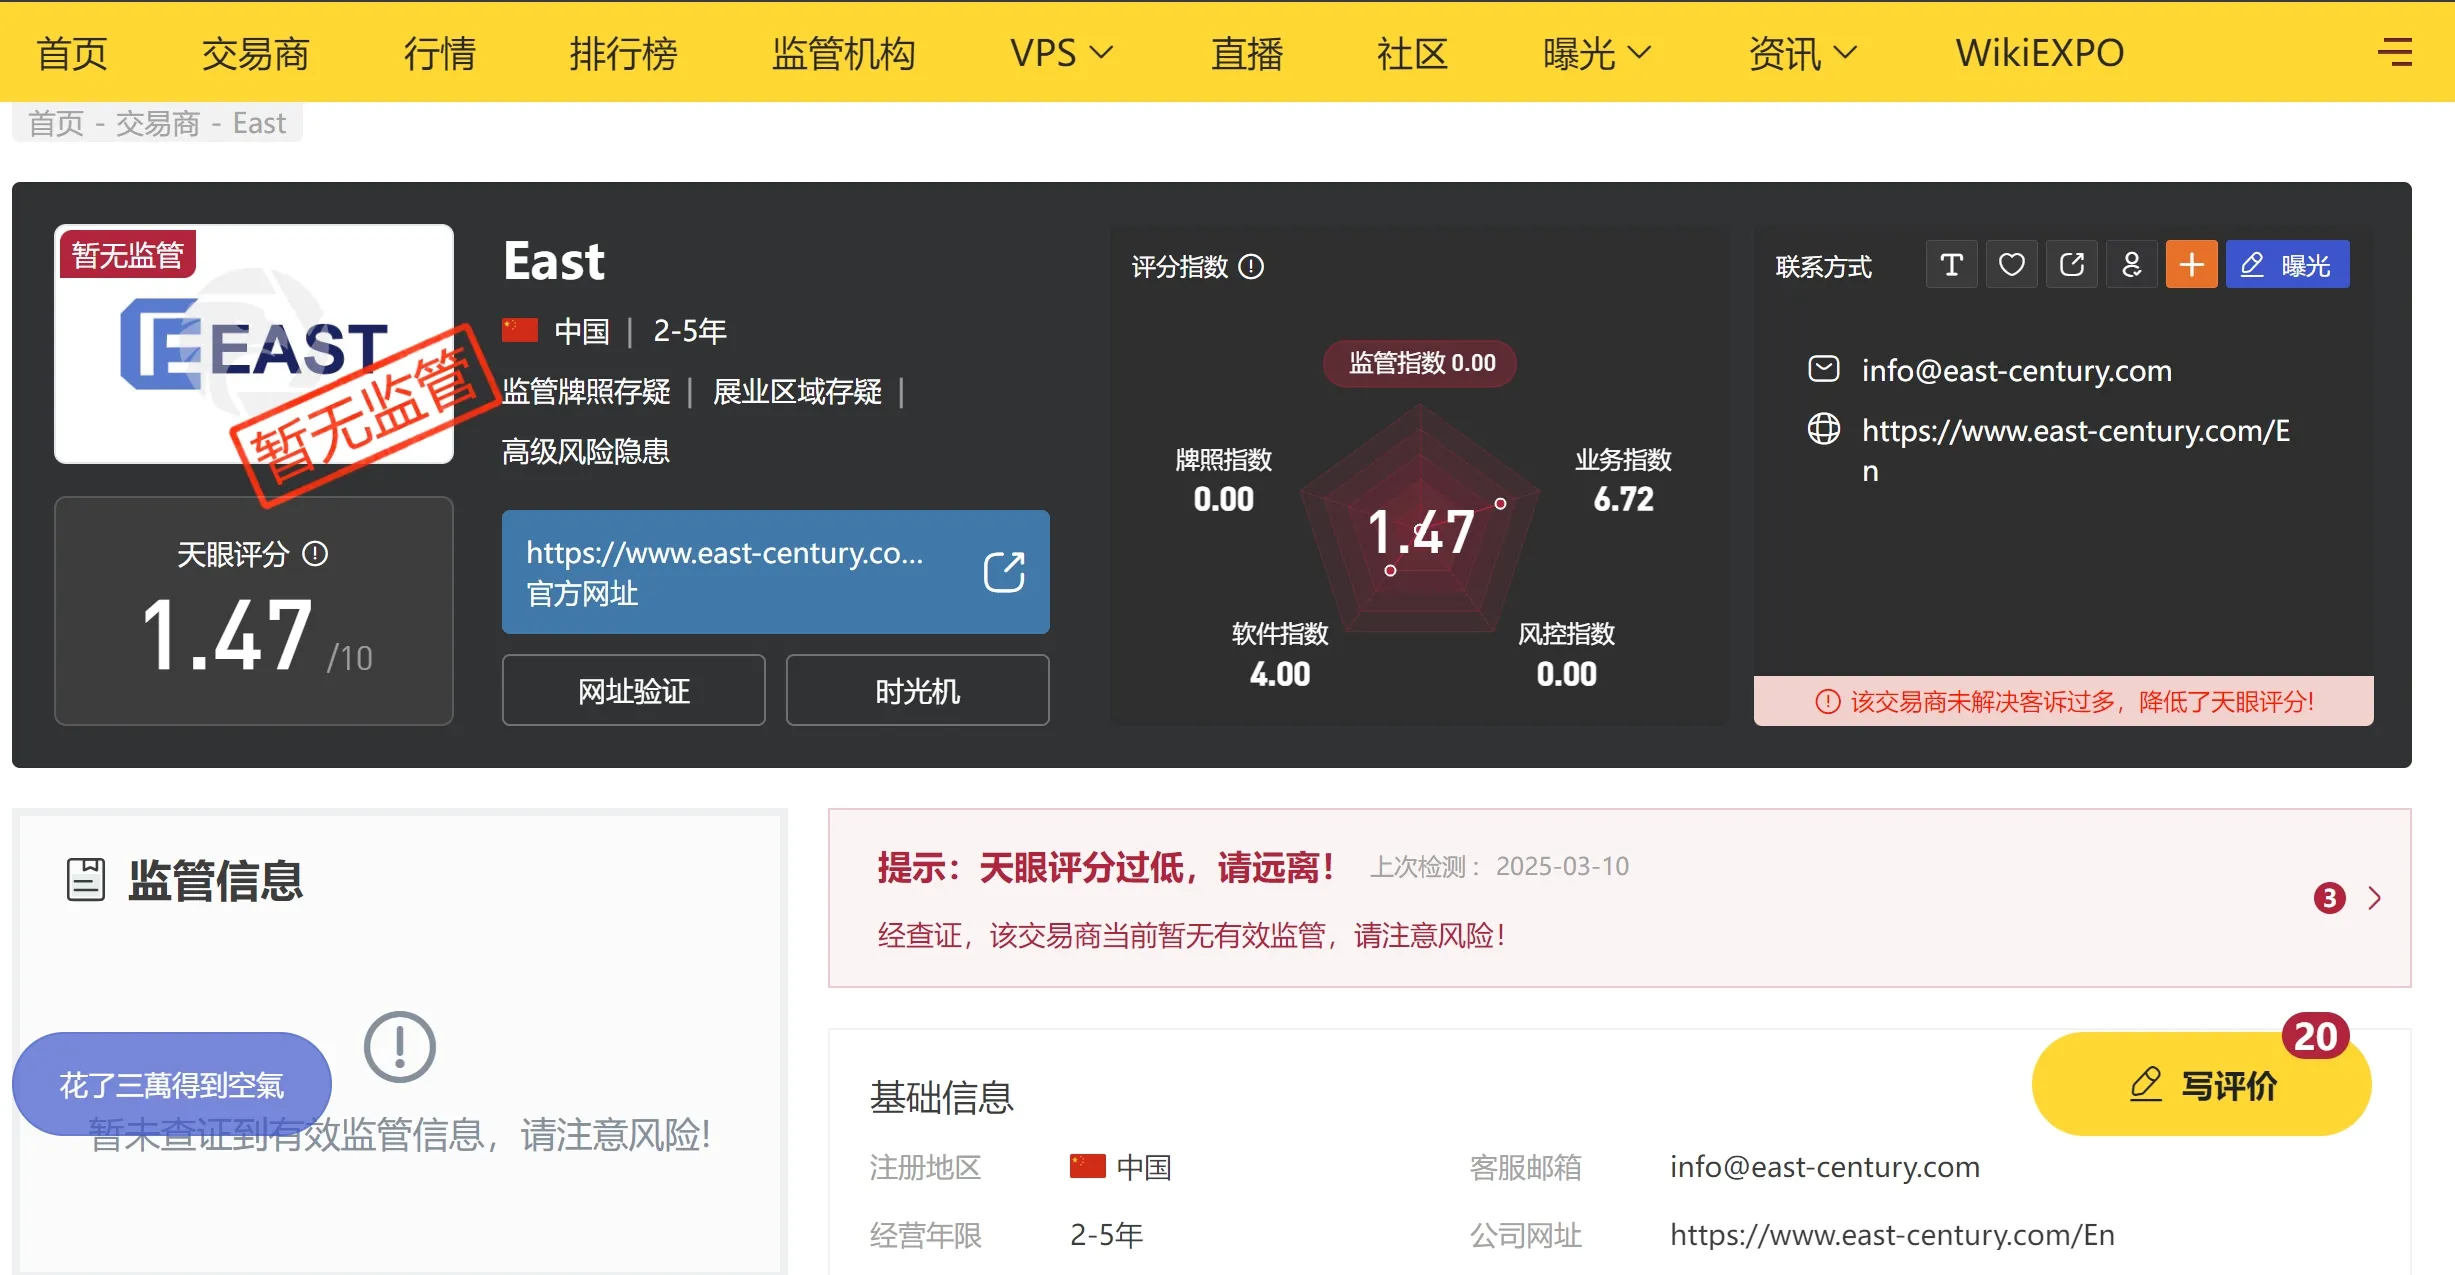This screenshot has height=1275, width=2455.
Task: Open WikiEXPO navigation item
Action: point(2040,52)
